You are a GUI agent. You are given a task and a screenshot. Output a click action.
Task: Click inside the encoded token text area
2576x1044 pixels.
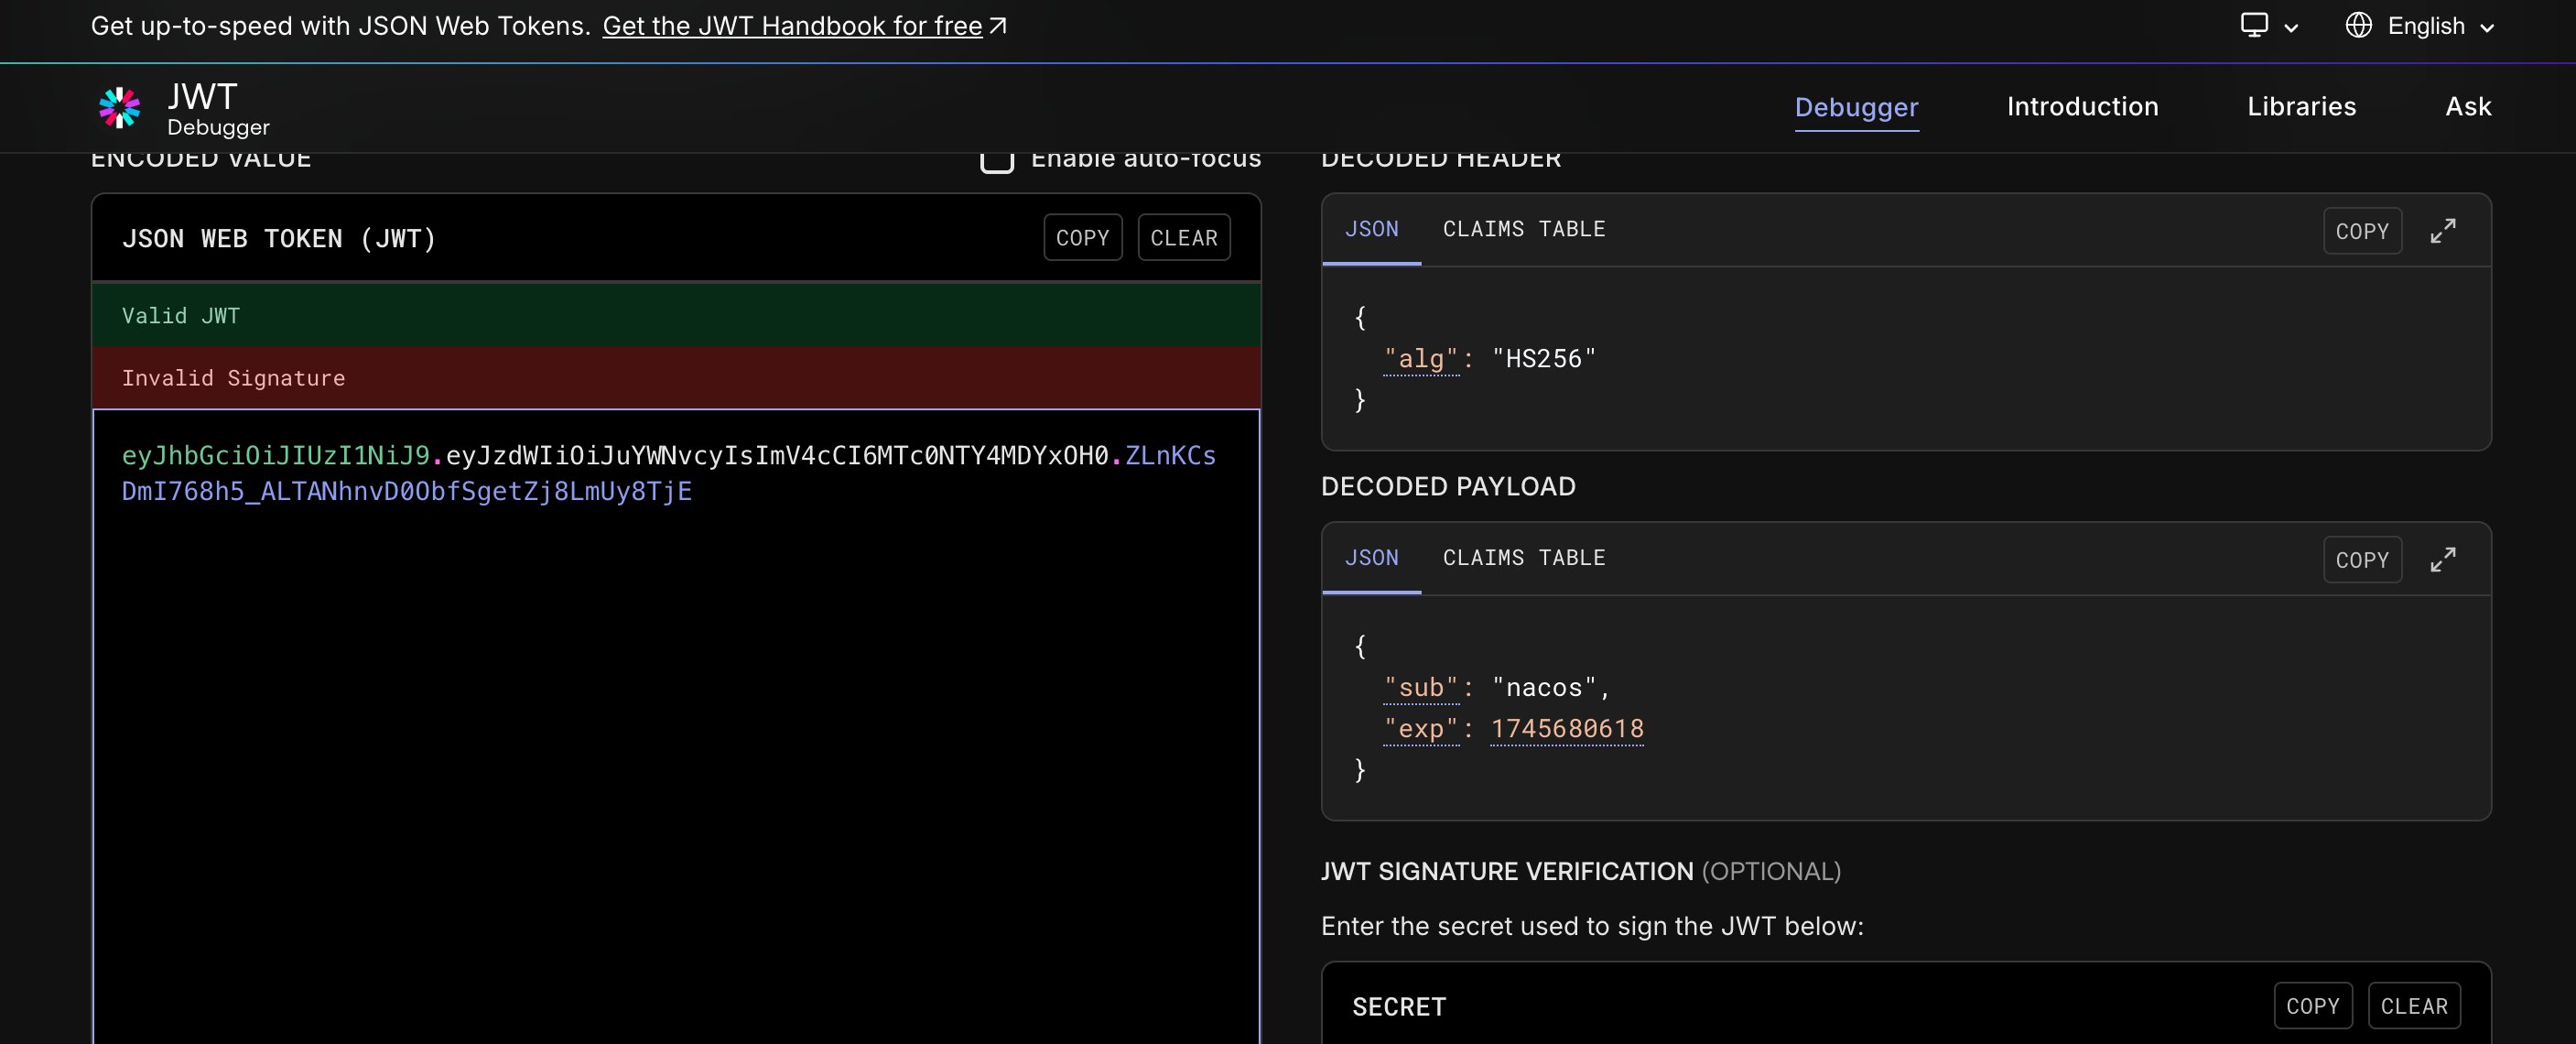point(676,725)
